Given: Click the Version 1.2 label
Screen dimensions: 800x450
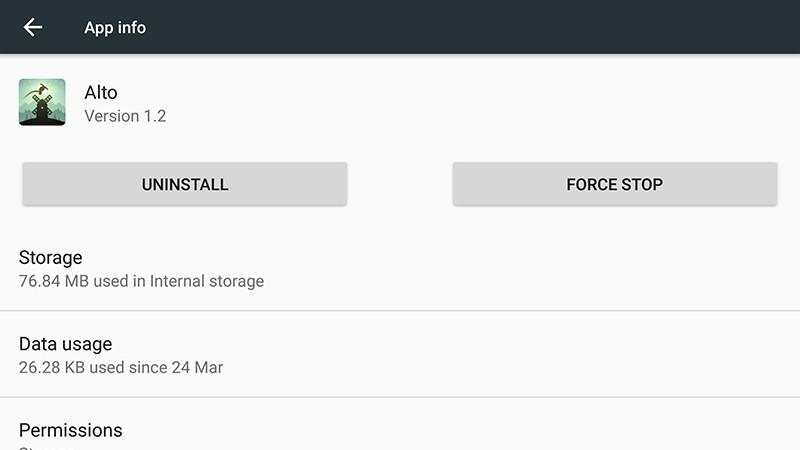Looking at the screenshot, I should 125,116.
